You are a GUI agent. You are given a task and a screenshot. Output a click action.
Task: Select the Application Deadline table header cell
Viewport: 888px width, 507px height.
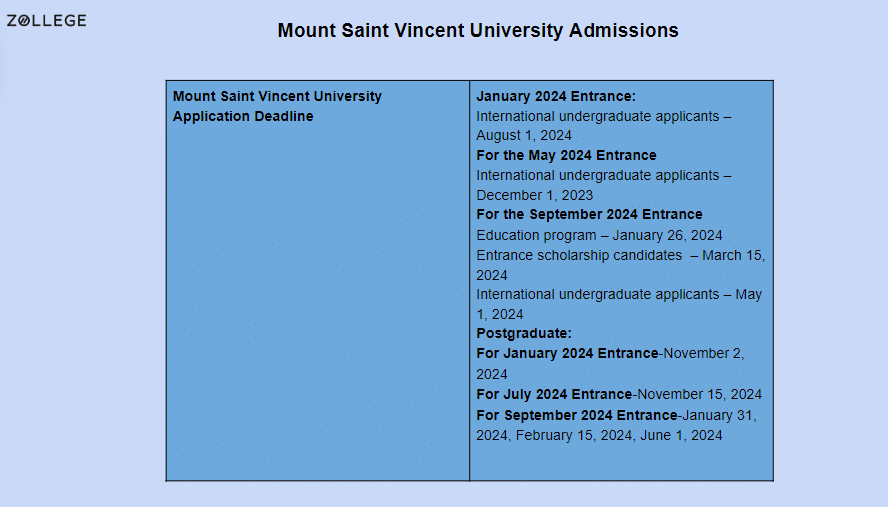(x=317, y=280)
